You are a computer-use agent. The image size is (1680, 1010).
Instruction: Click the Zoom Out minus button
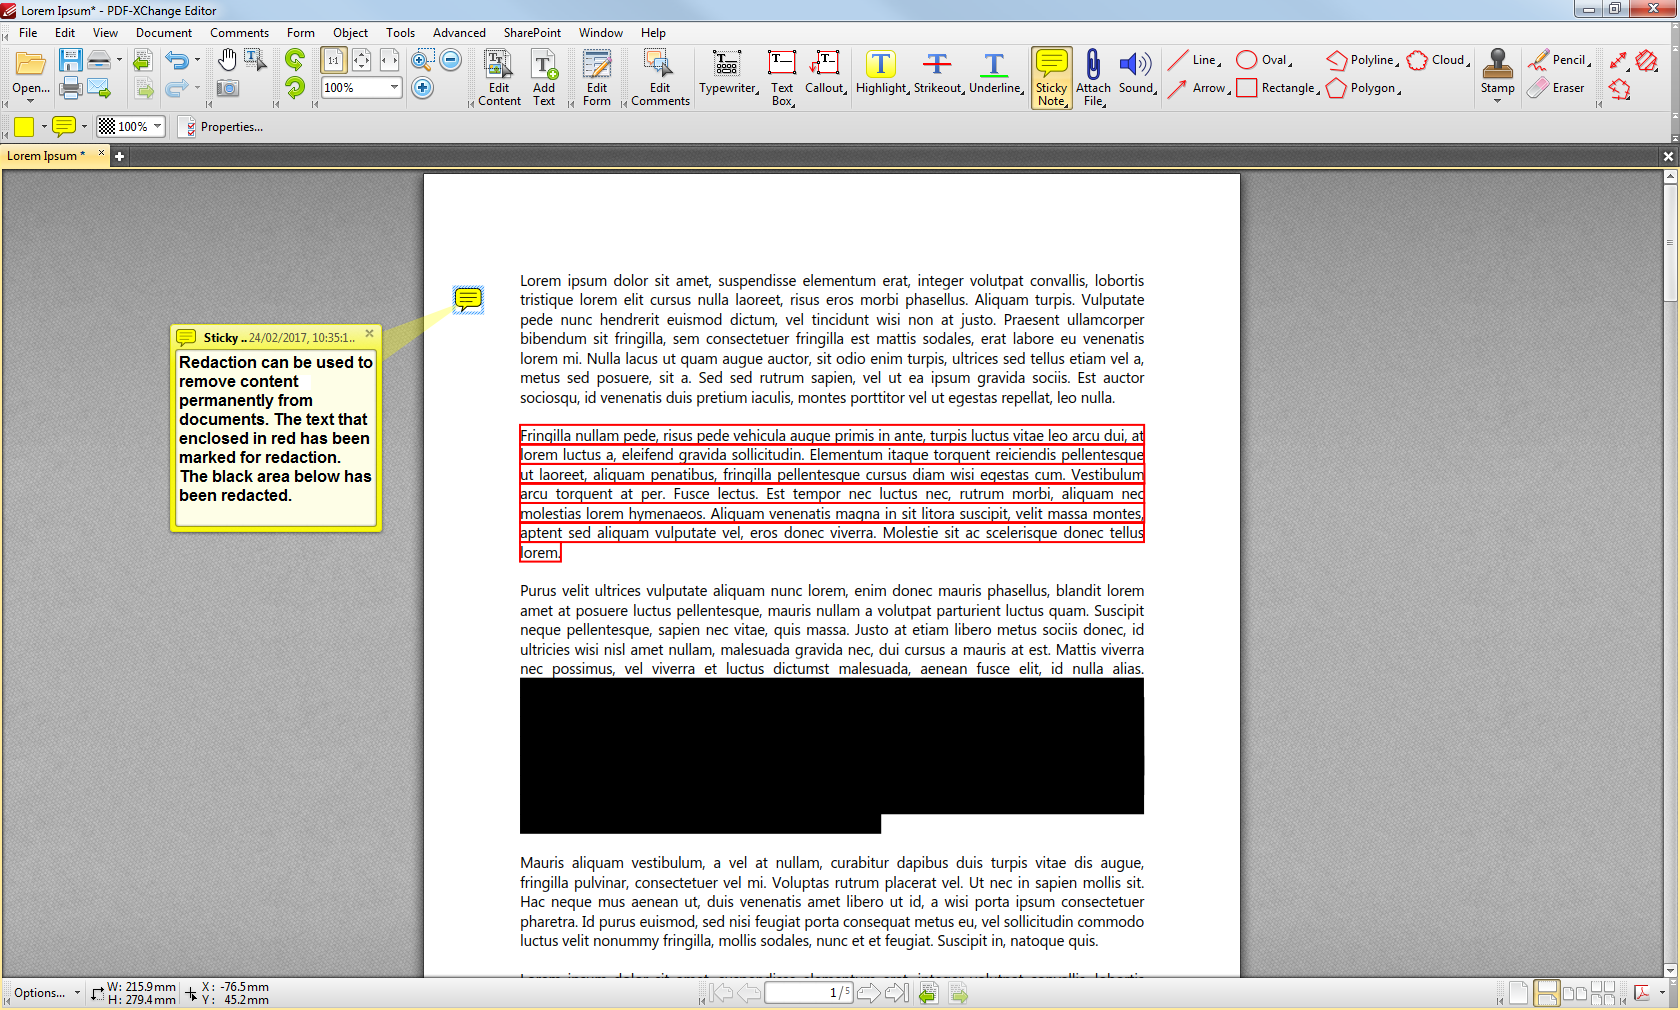tap(451, 60)
